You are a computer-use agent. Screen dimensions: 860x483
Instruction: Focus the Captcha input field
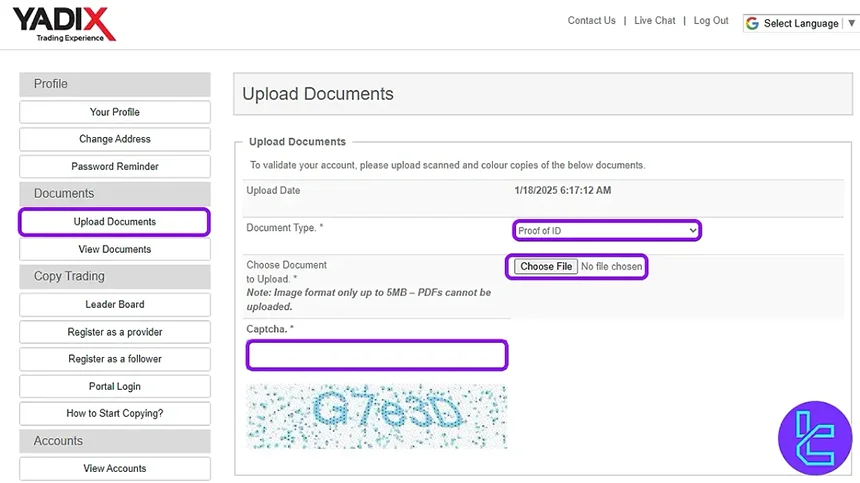377,355
